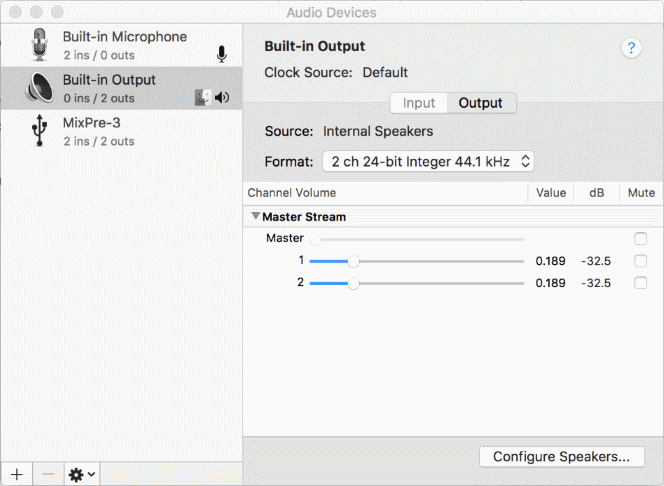The image size is (664, 486).
Task: Click the Finder system alert output icon
Action: click(203, 97)
